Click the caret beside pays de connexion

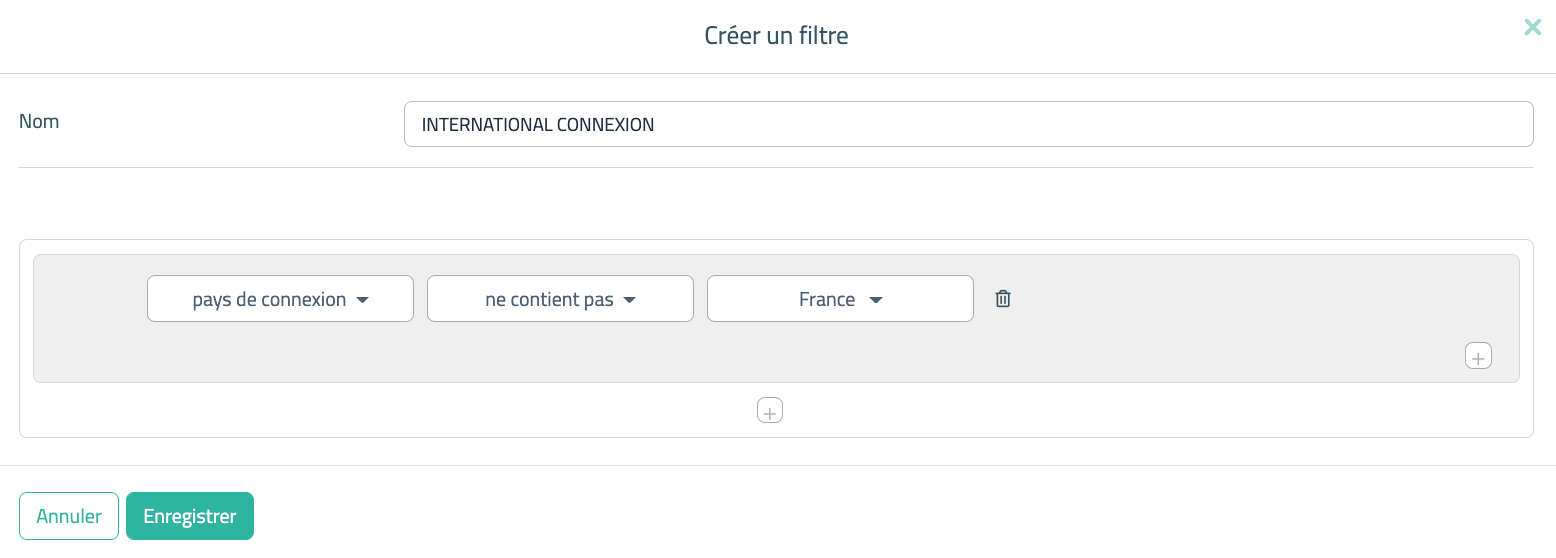363,300
